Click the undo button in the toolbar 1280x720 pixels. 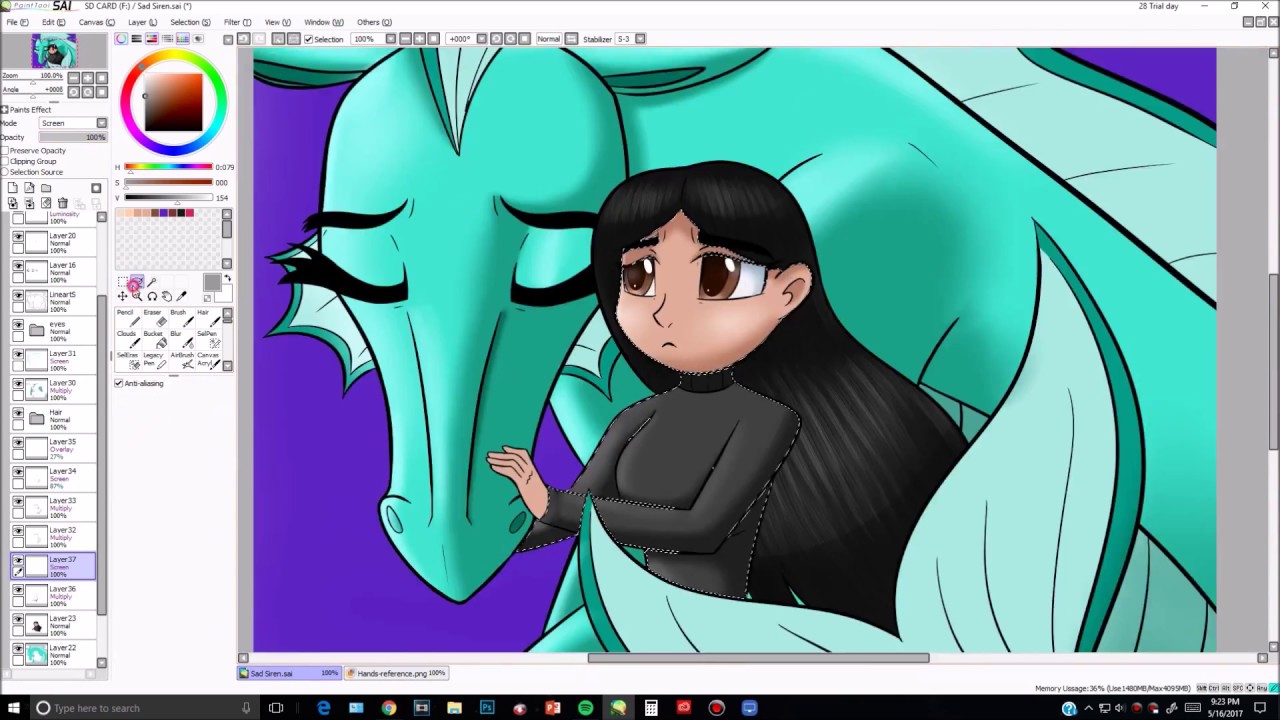243,39
